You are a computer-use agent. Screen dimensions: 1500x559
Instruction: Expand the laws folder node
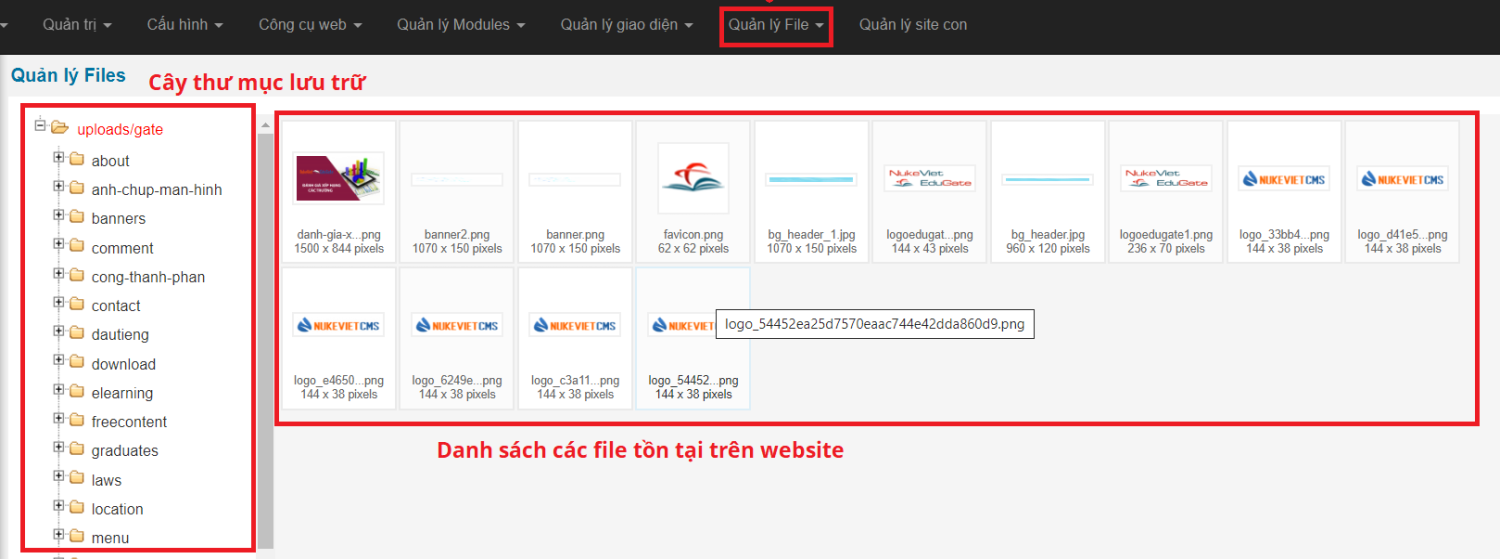59,477
